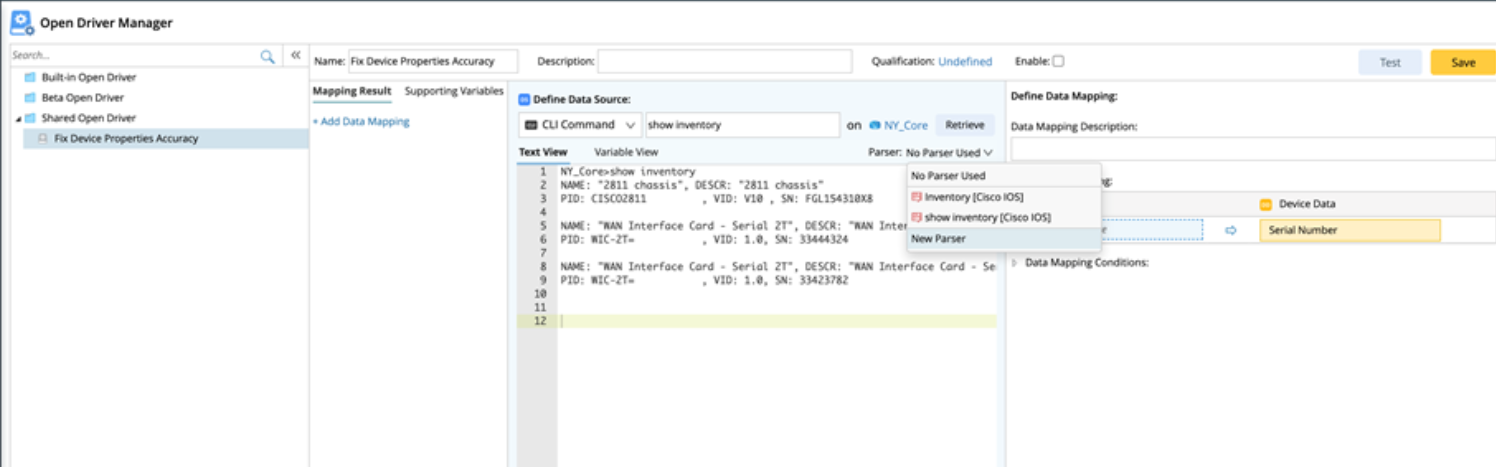1496x467 pixels.
Task: Click the Open Driver Manager logo icon
Action: pos(21,21)
